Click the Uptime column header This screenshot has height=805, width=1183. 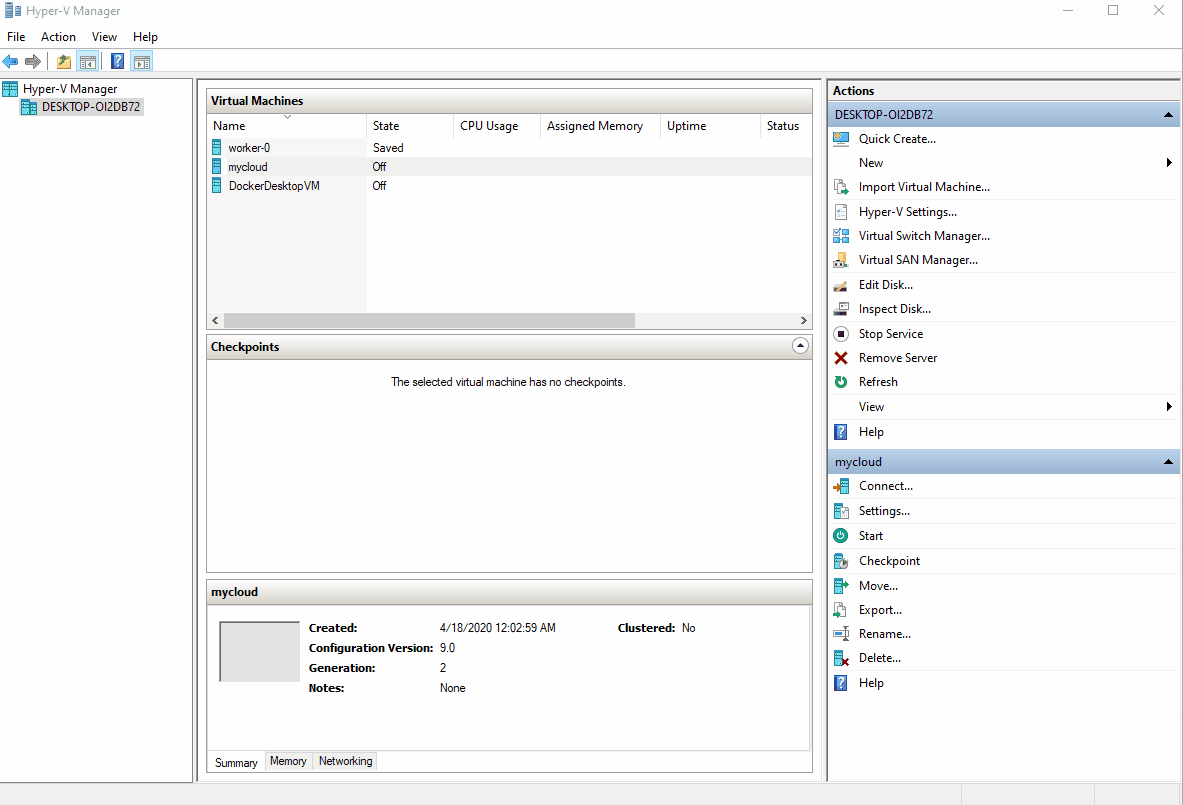point(709,126)
